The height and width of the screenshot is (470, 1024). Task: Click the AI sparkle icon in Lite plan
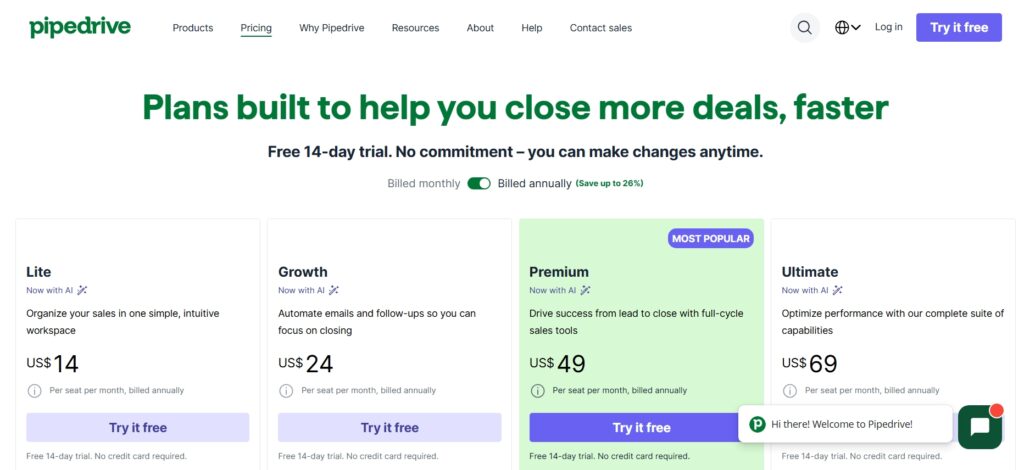click(x=83, y=290)
